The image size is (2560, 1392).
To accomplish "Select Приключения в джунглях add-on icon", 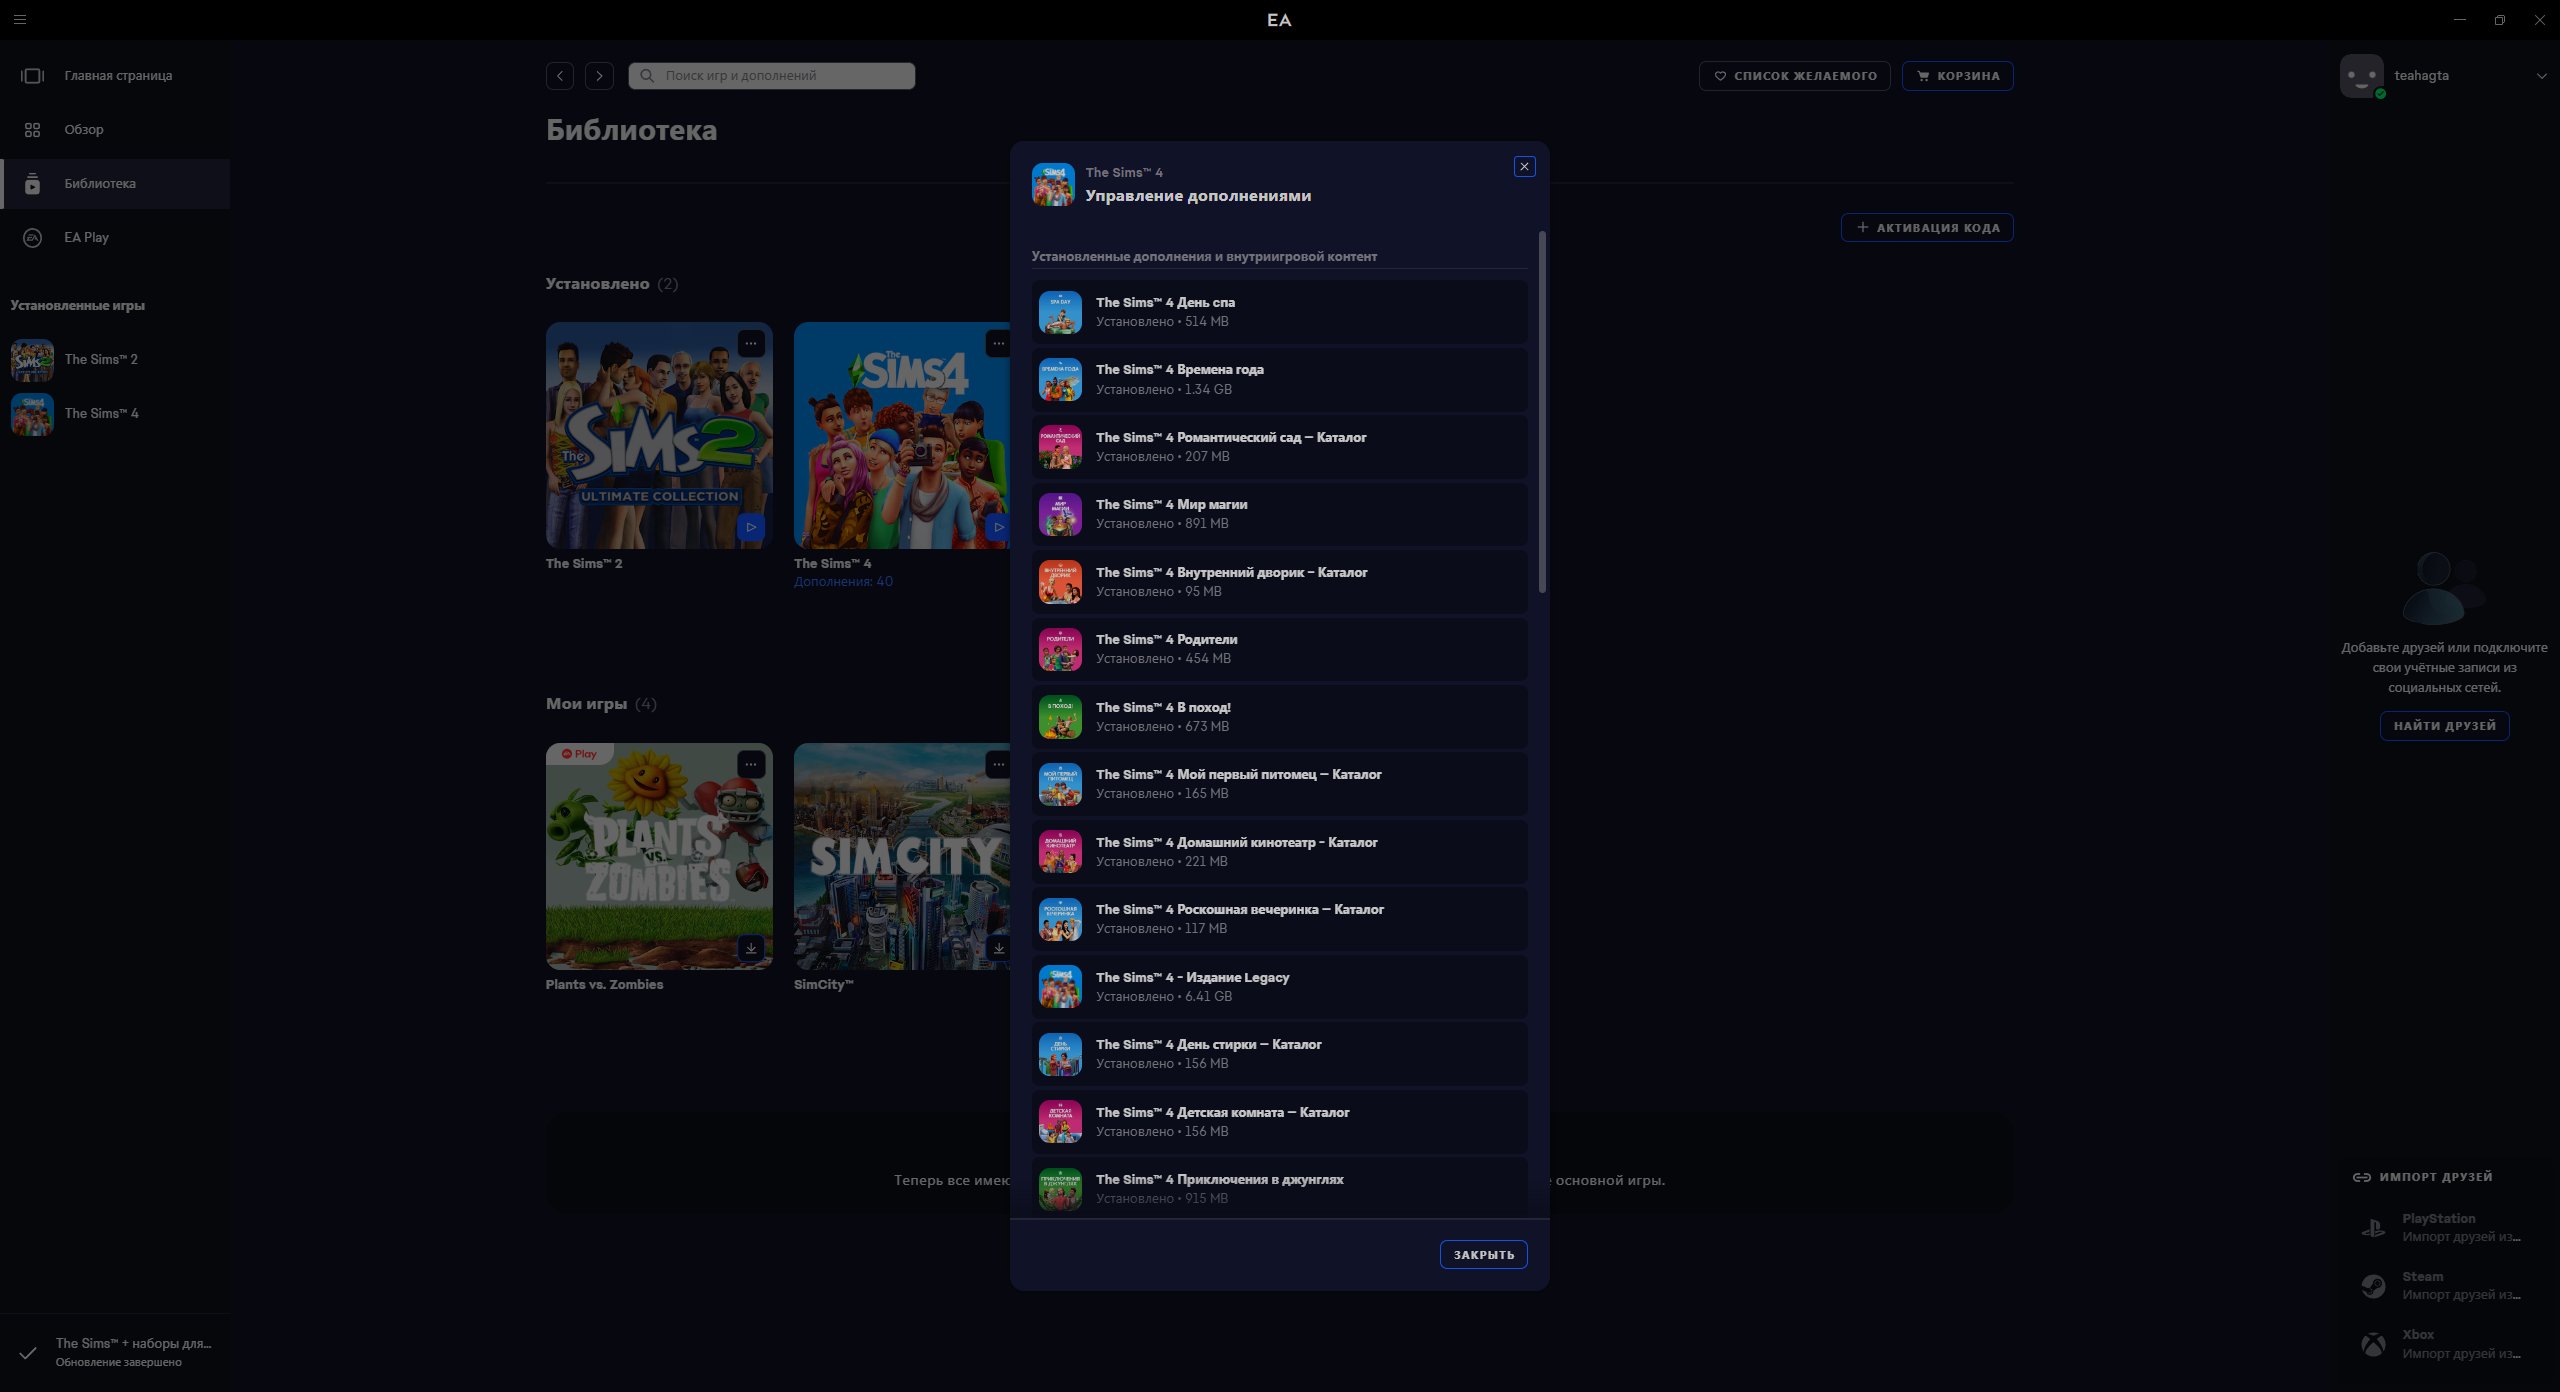I will 1060,1189.
